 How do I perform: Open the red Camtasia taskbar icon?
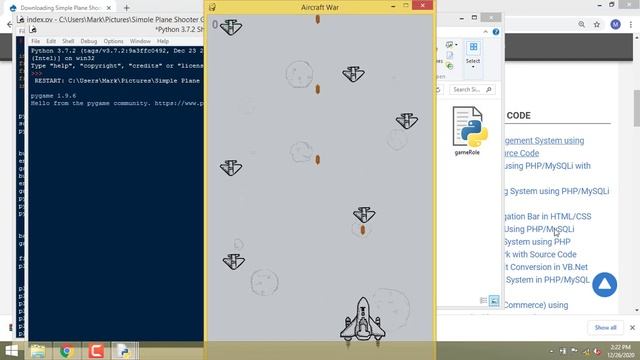pyautogui.click(x=96, y=351)
